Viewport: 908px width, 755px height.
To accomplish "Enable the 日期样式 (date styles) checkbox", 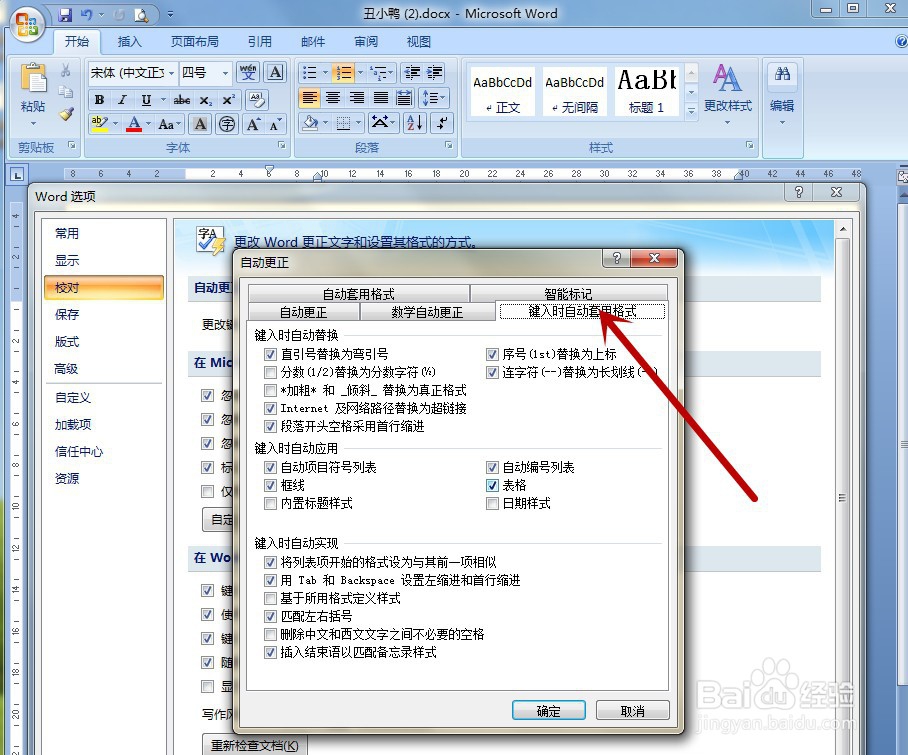I will coord(492,504).
